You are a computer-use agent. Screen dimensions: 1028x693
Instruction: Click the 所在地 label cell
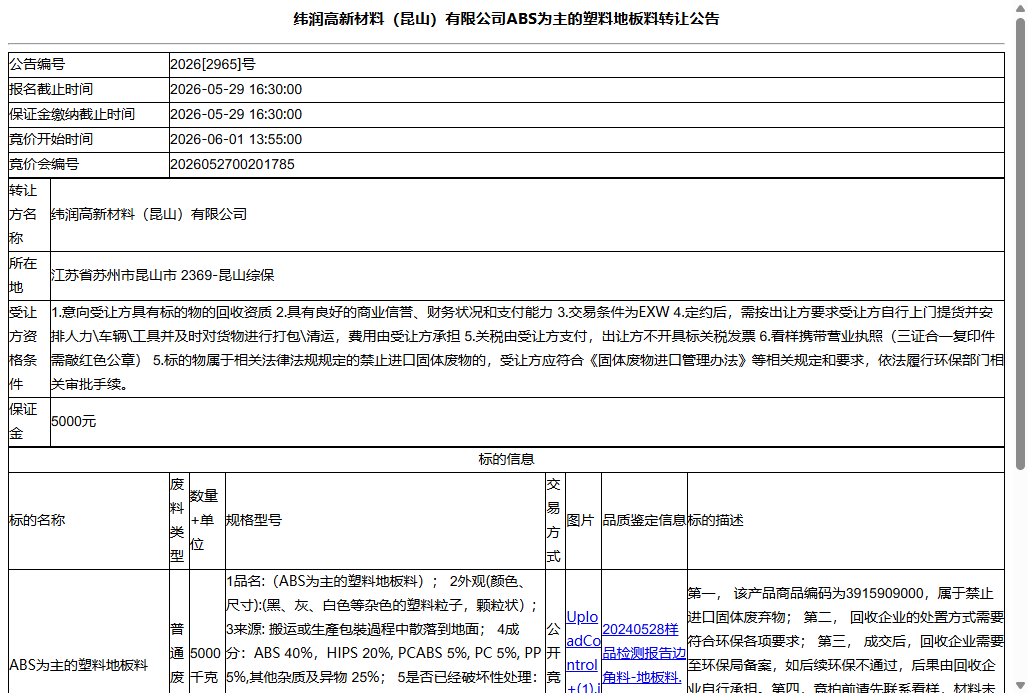pos(30,275)
